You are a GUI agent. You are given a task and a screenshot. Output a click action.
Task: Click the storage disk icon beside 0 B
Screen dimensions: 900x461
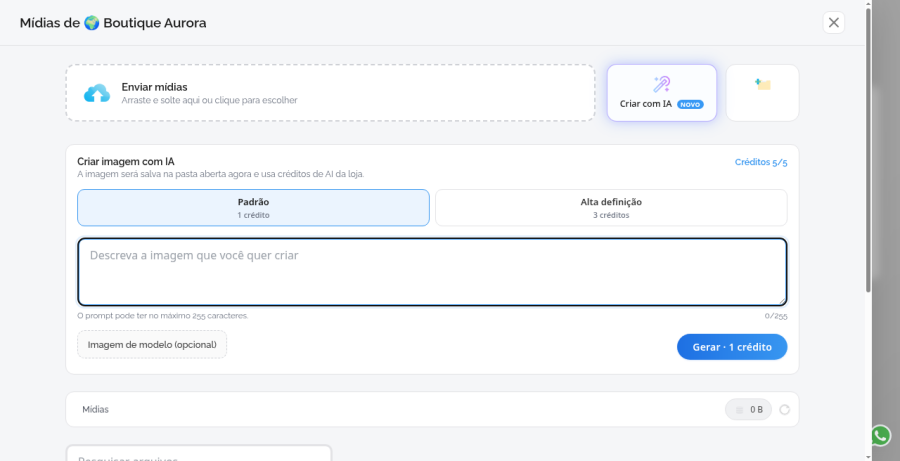point(739,410)
